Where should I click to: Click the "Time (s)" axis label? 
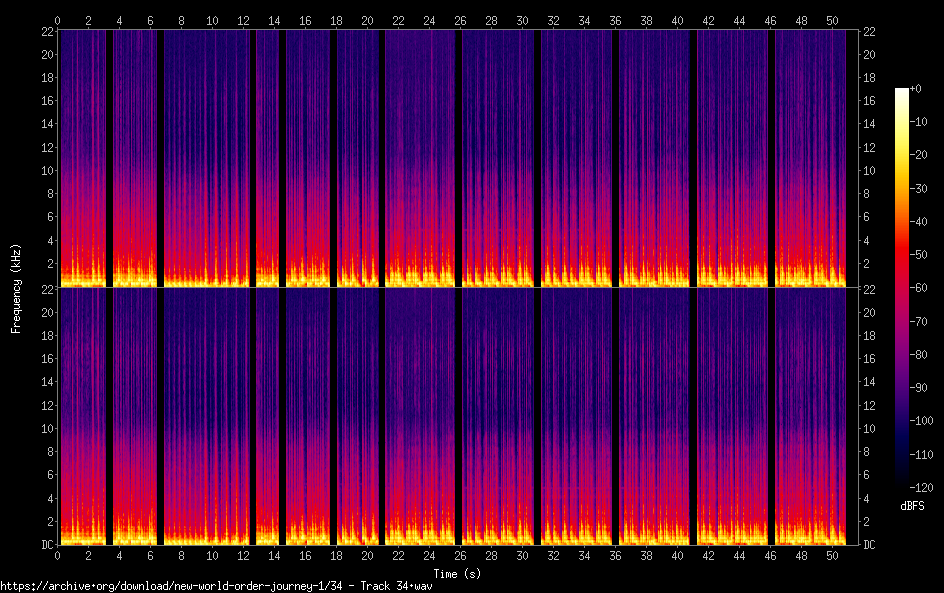click(458, 573)
